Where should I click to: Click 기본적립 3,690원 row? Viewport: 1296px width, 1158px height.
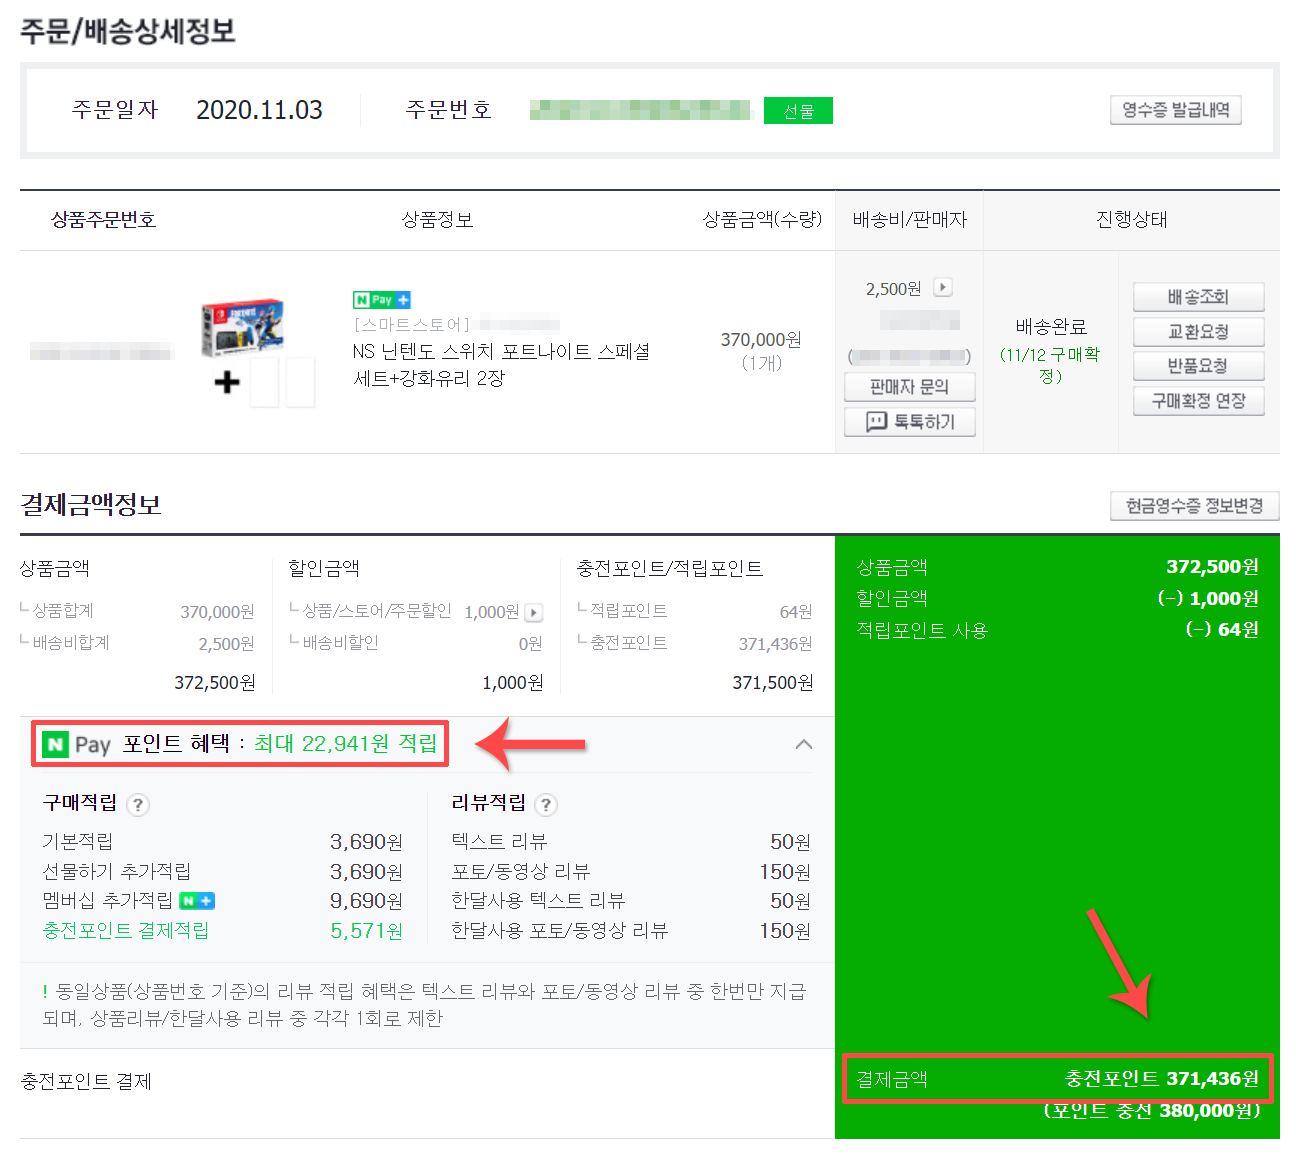pyautogui.click(x=222, y=842)
